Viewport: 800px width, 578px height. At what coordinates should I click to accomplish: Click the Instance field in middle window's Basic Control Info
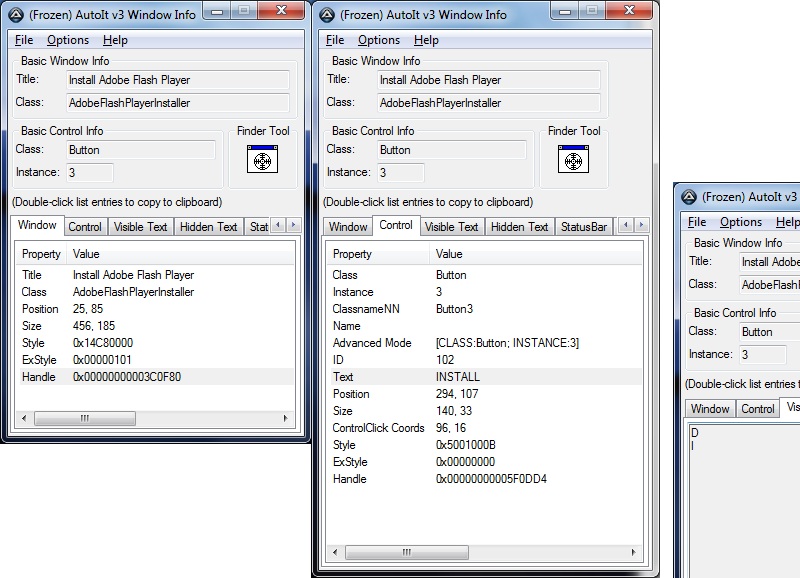click(401, 172)
